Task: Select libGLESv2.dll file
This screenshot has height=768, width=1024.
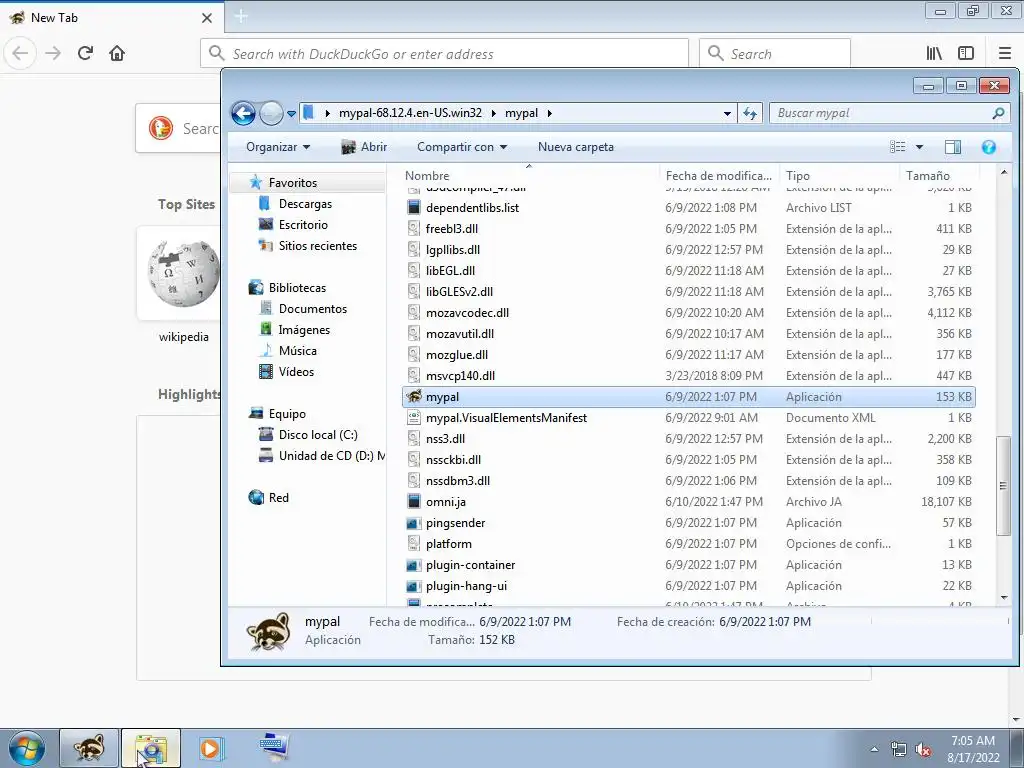Action: pyautogui.click(x=459, y=292)
